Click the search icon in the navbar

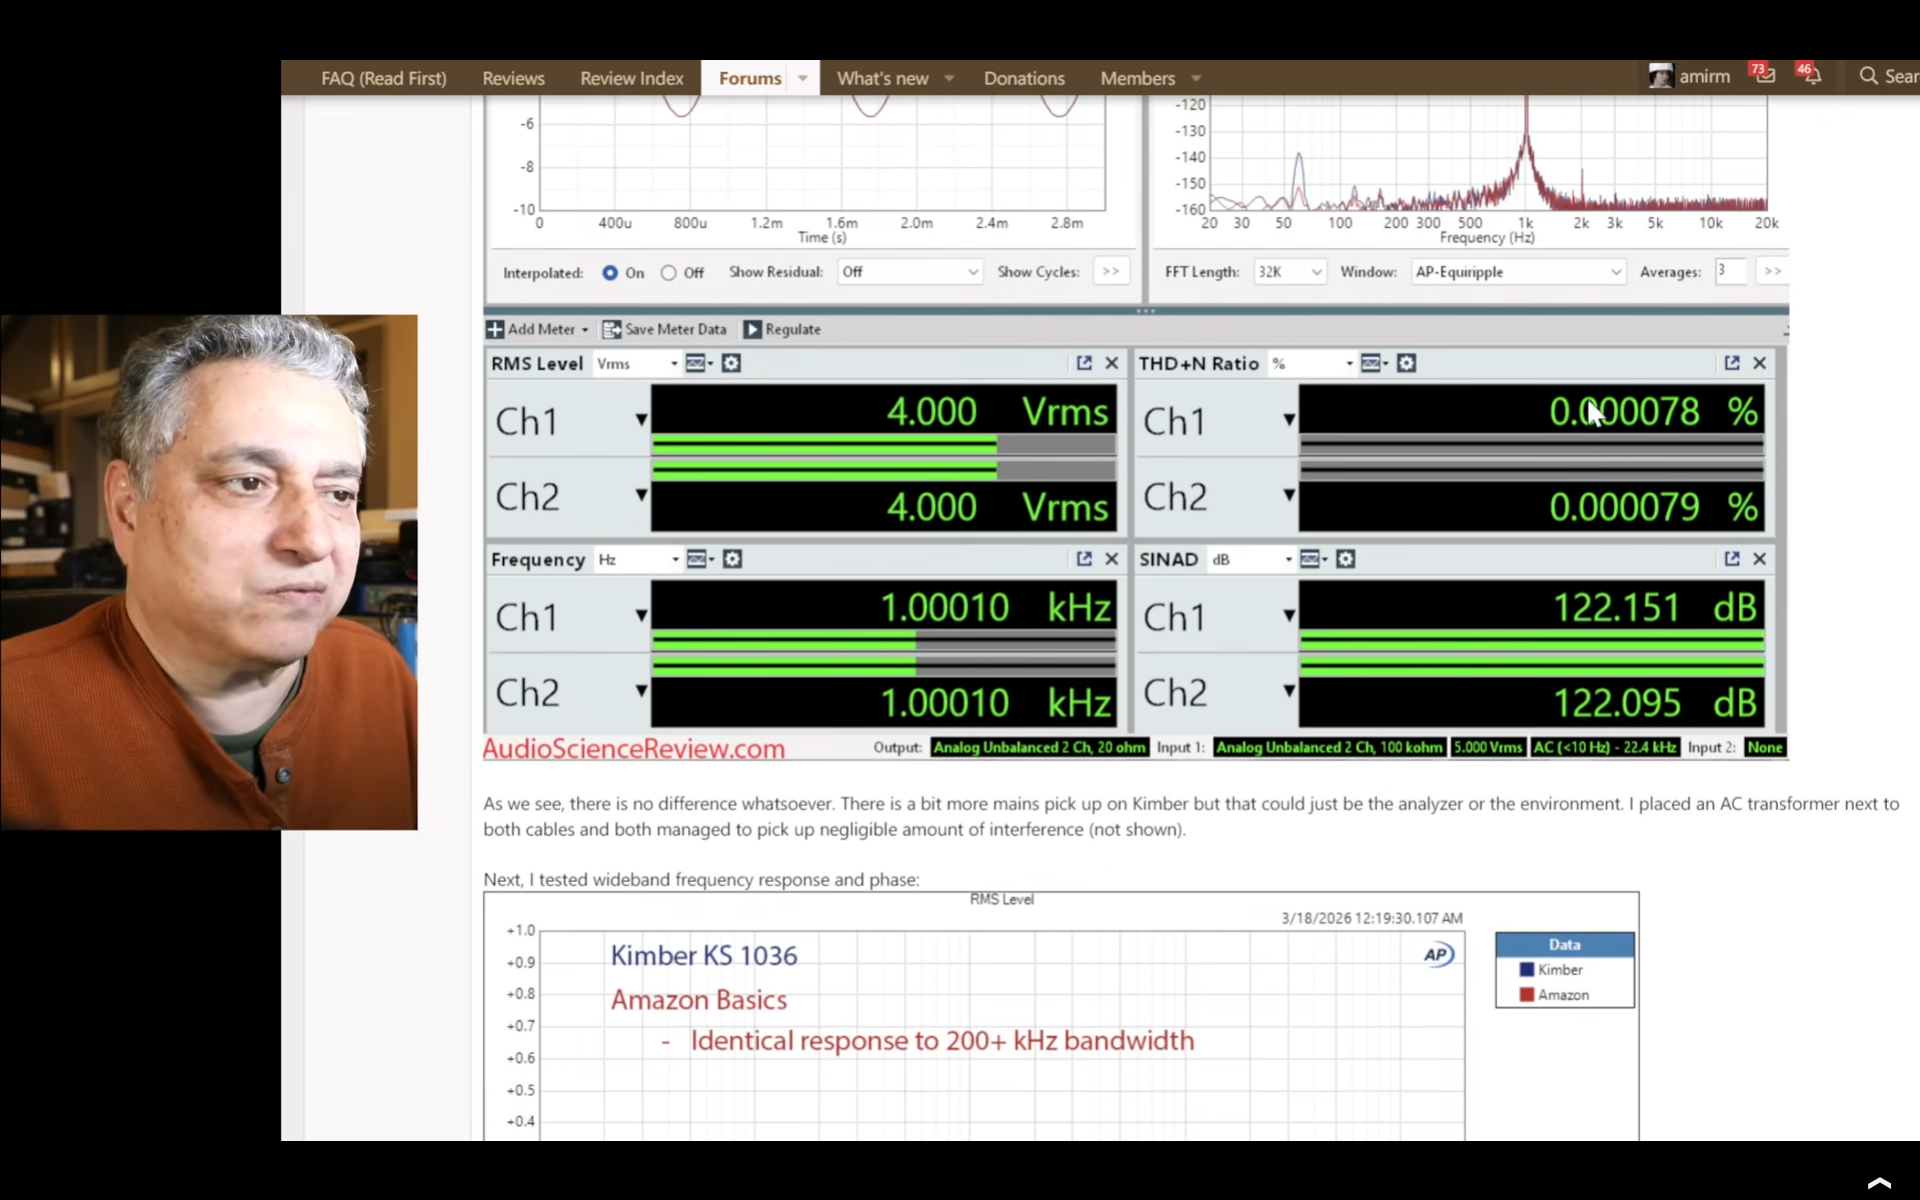[x=1868, y=76]
